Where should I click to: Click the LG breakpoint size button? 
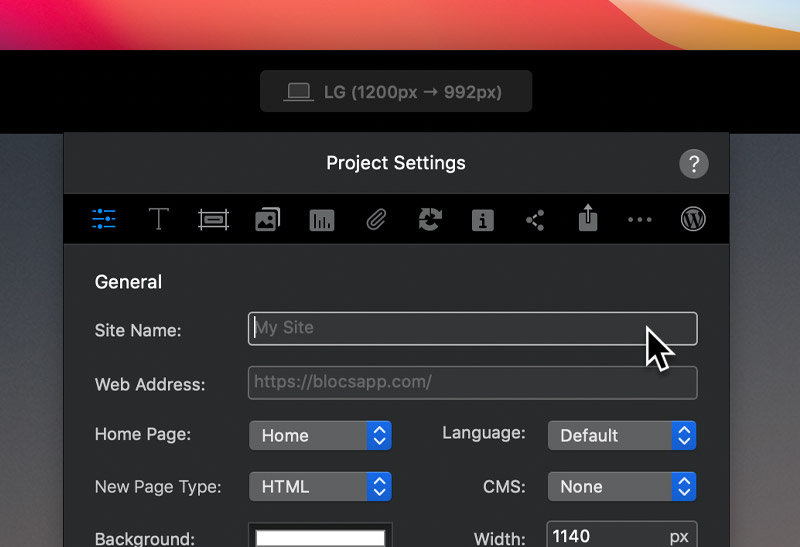pyautogui.click(x=396, y=91)
